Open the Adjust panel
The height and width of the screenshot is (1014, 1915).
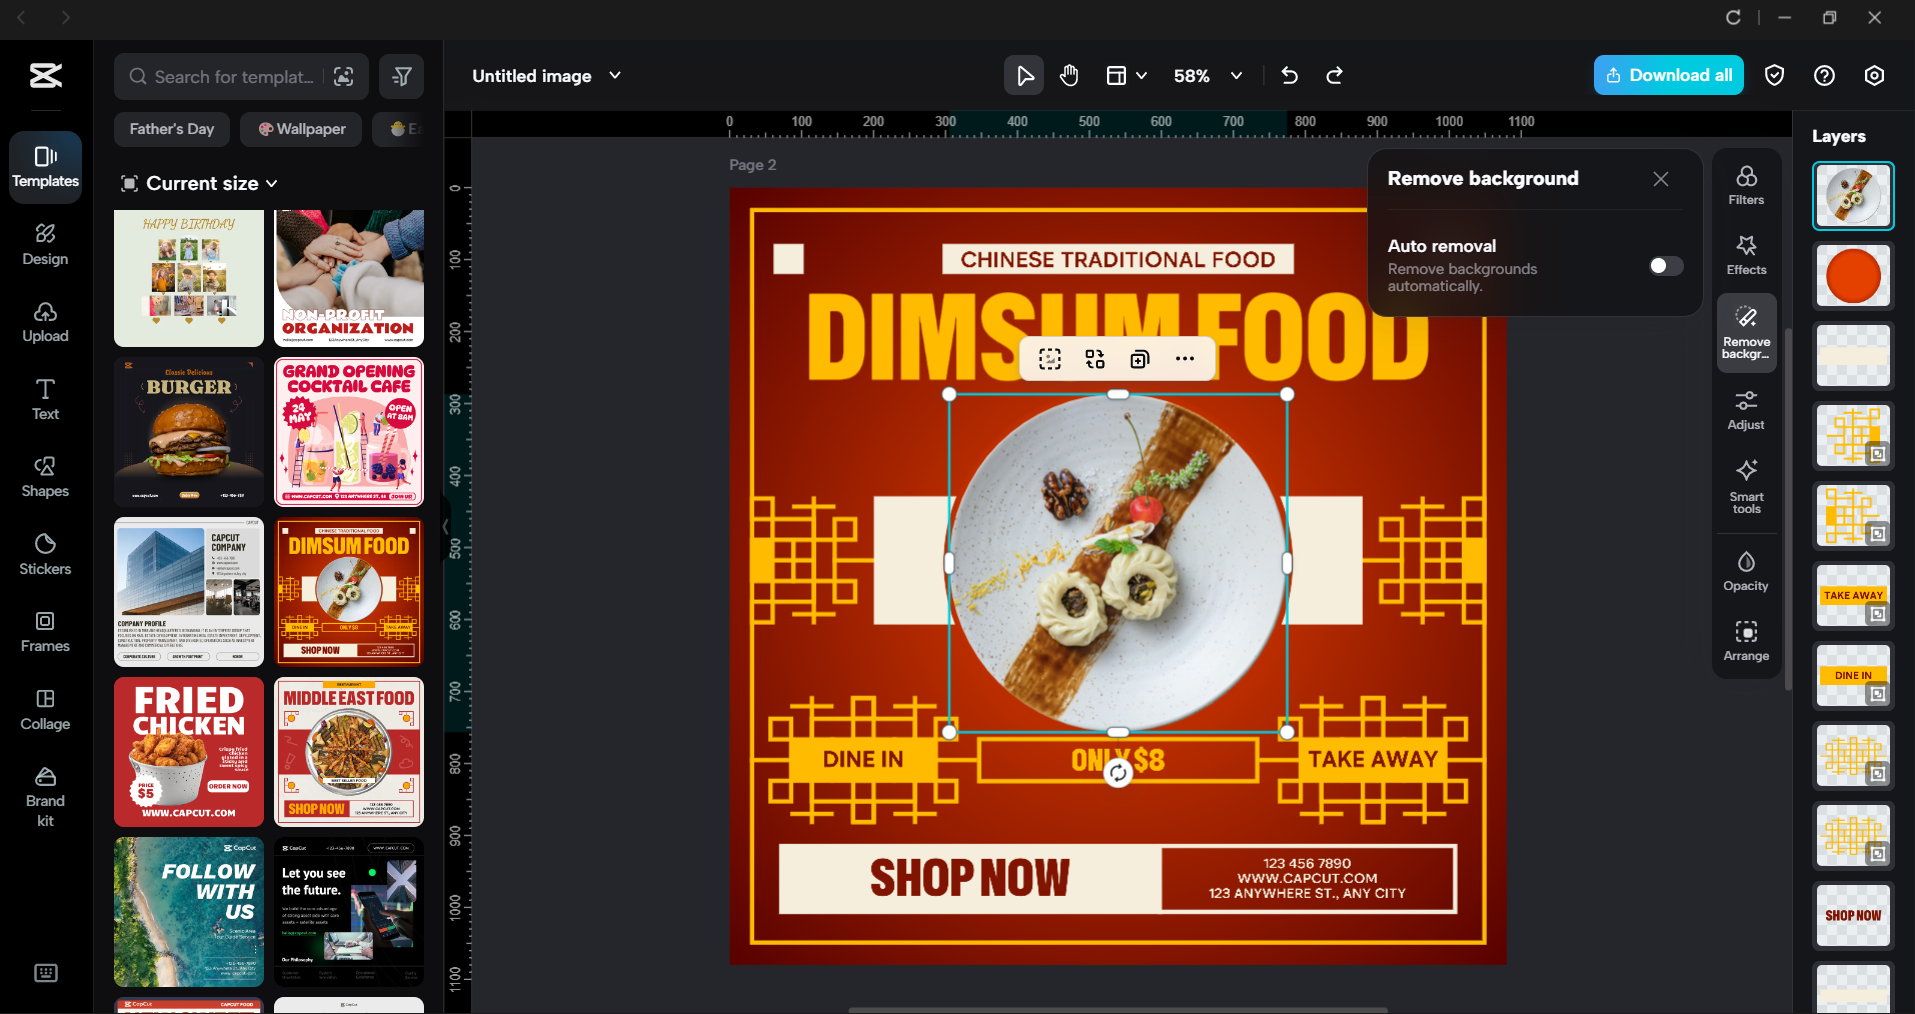tap(1746, 409)
